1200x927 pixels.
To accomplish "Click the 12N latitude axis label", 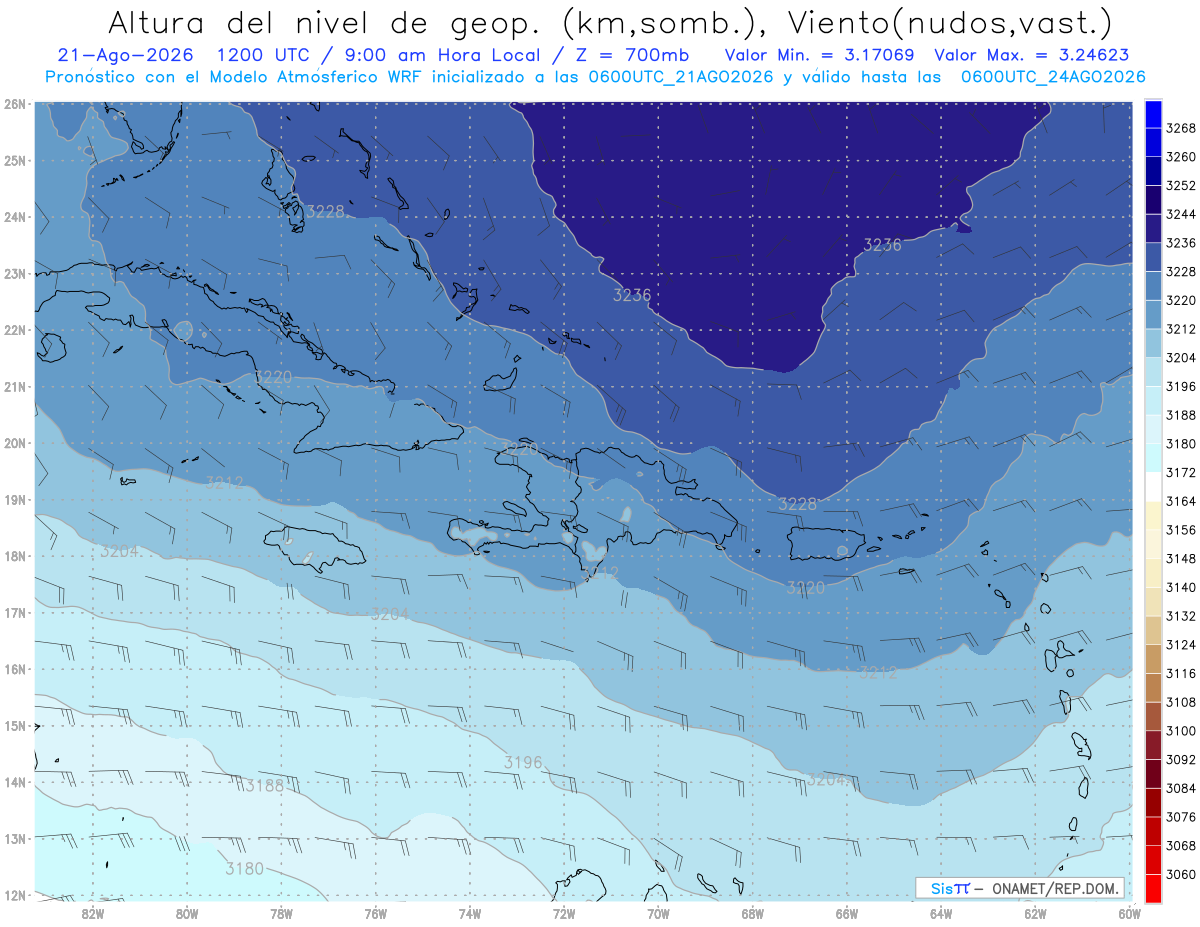I will 14,895.
